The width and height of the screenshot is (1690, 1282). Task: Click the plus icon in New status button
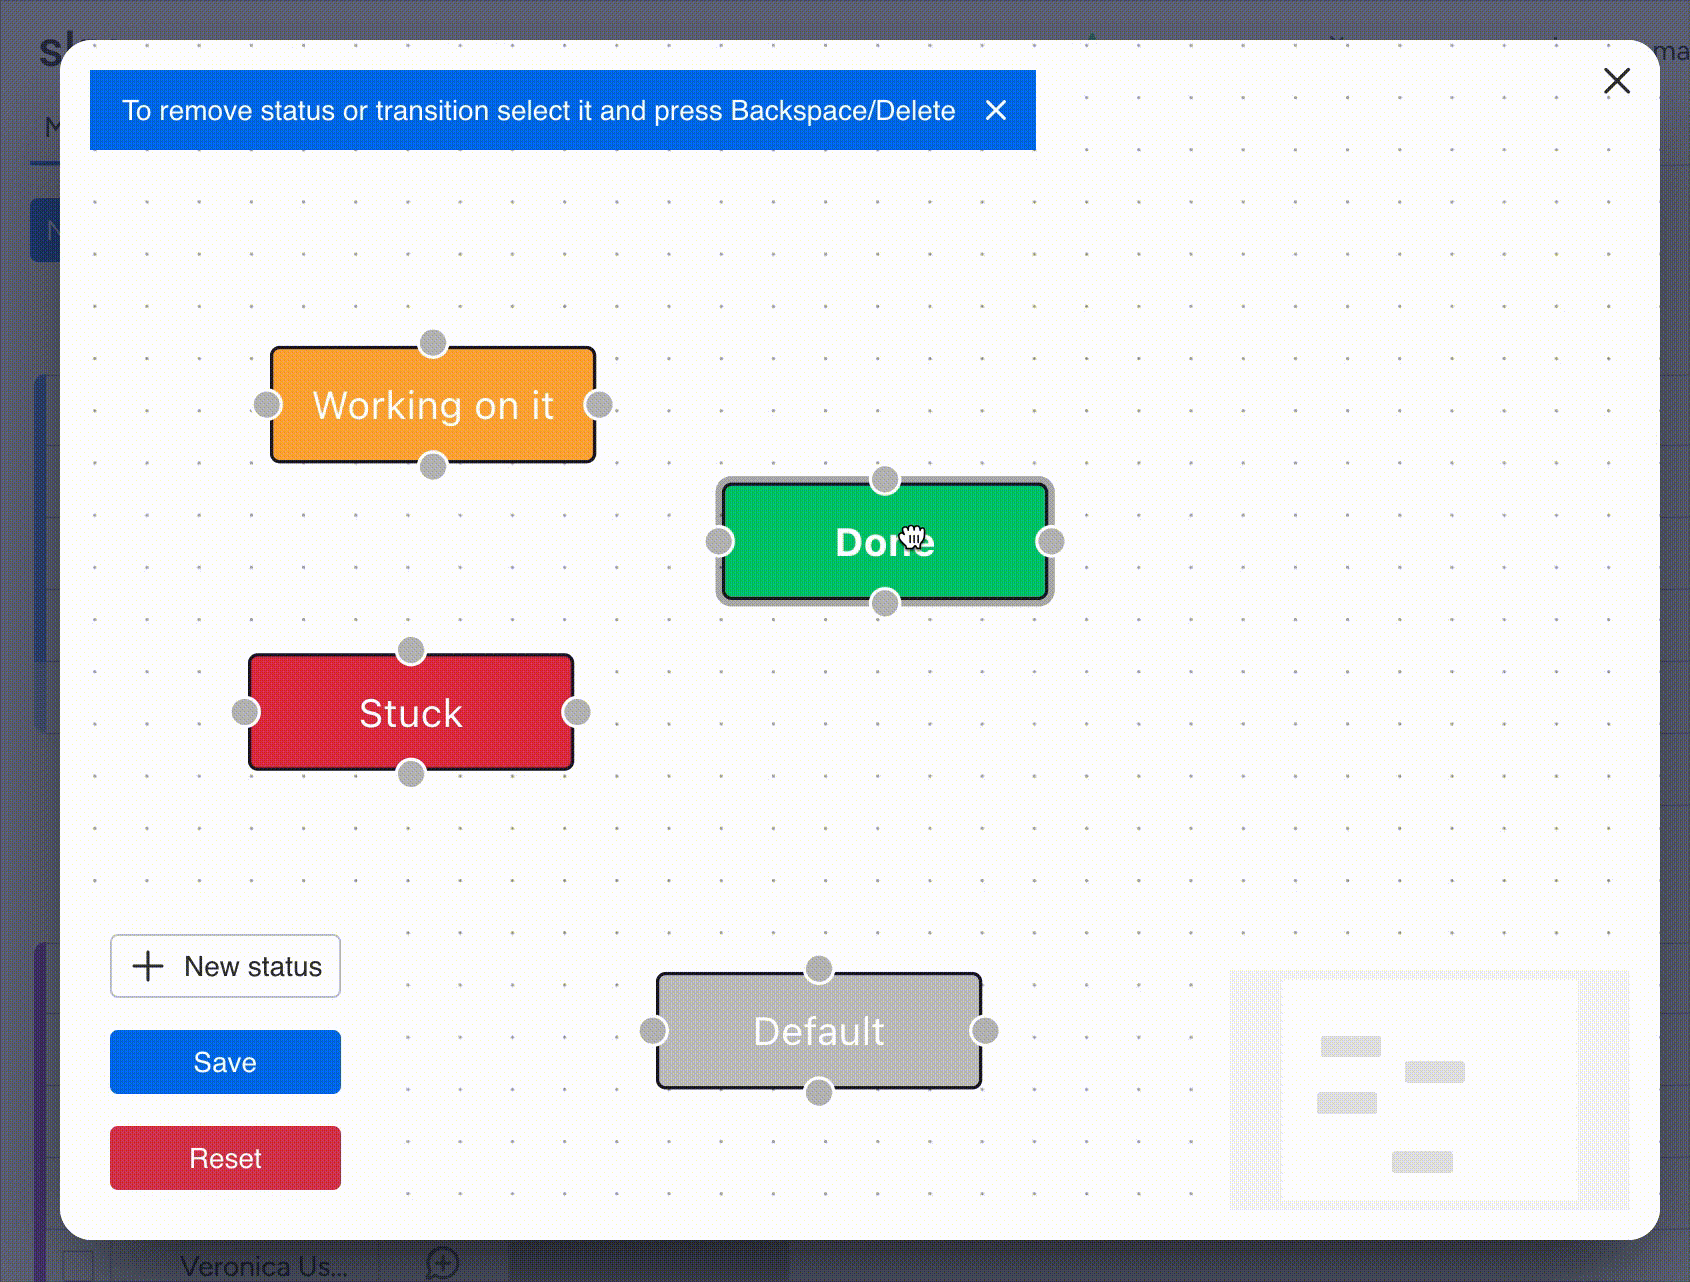click(x=148, y=966)
